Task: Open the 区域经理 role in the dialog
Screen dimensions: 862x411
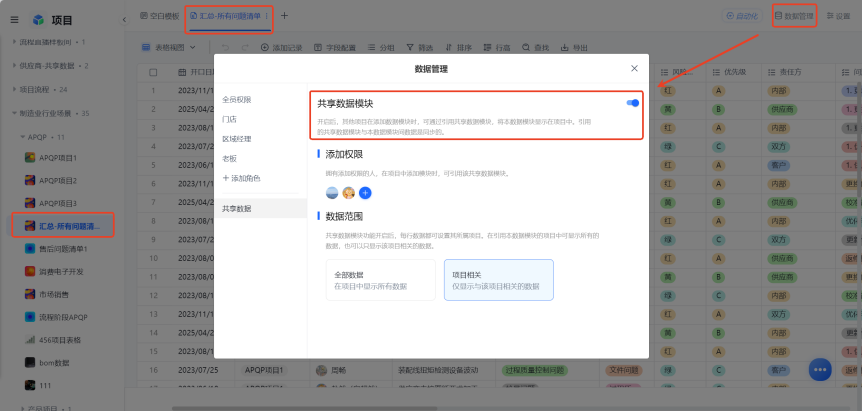Action: (237, 139)
